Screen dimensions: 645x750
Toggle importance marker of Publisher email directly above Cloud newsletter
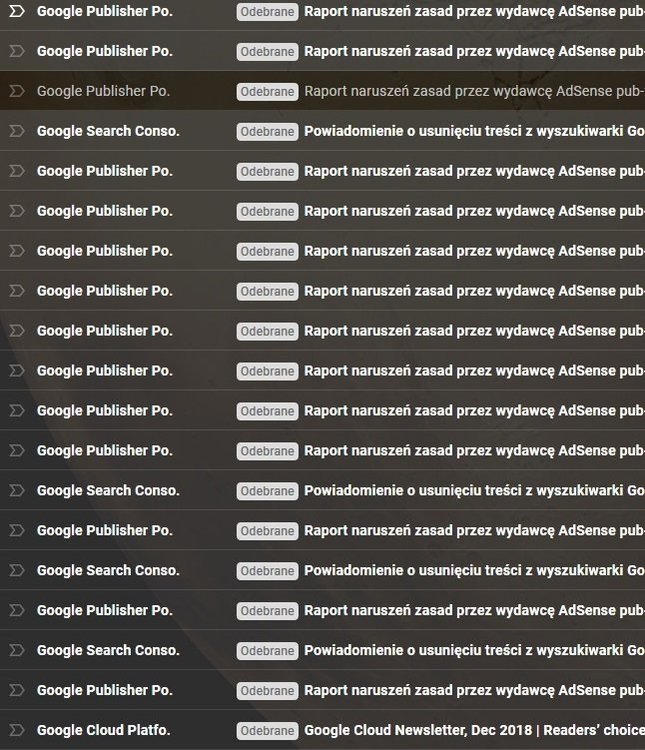[16, 690]
